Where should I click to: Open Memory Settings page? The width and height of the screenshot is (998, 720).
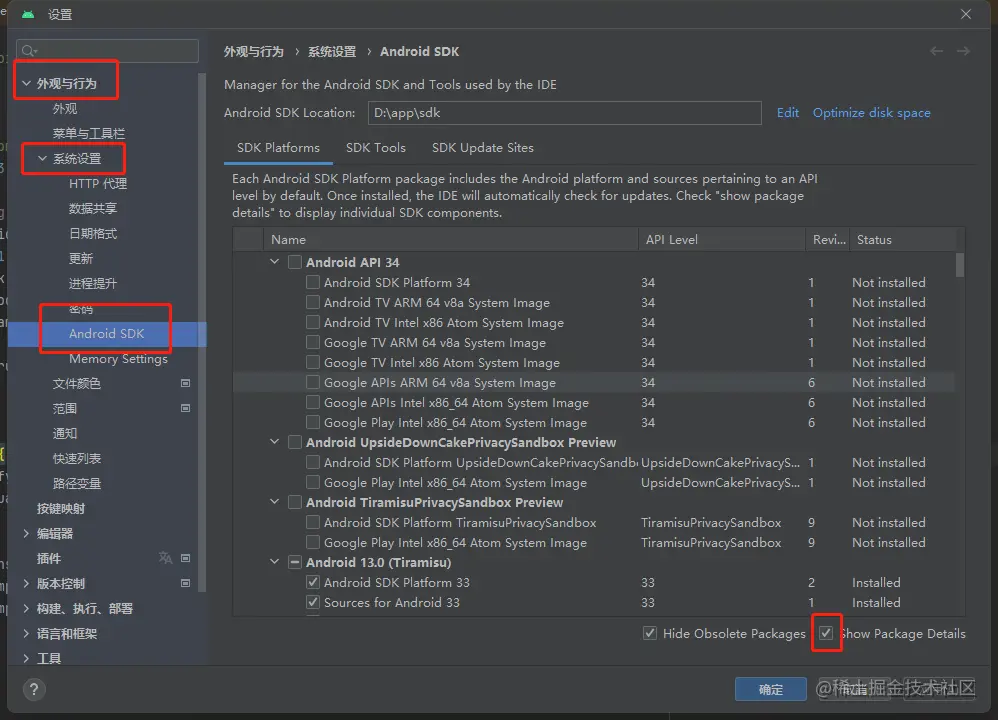pos(118,358)
